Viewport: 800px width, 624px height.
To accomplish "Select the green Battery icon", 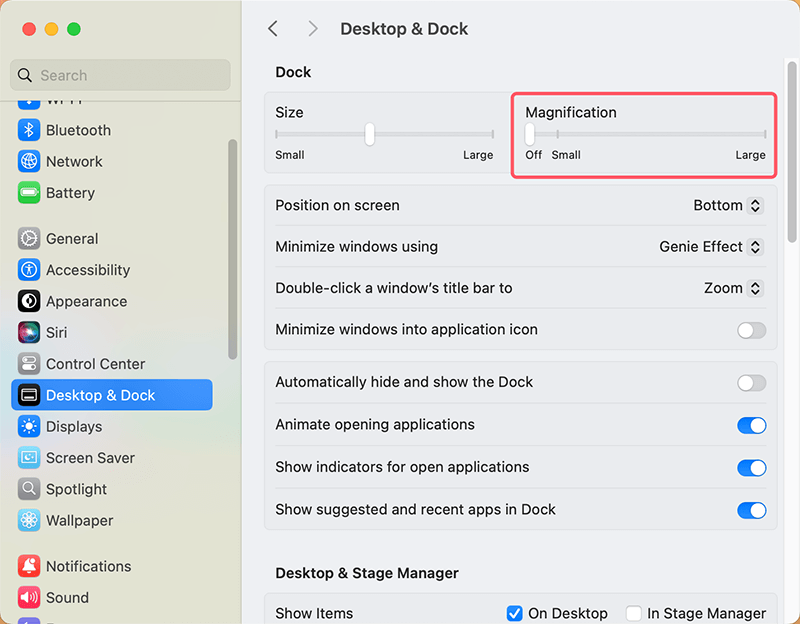I will 29,193.
